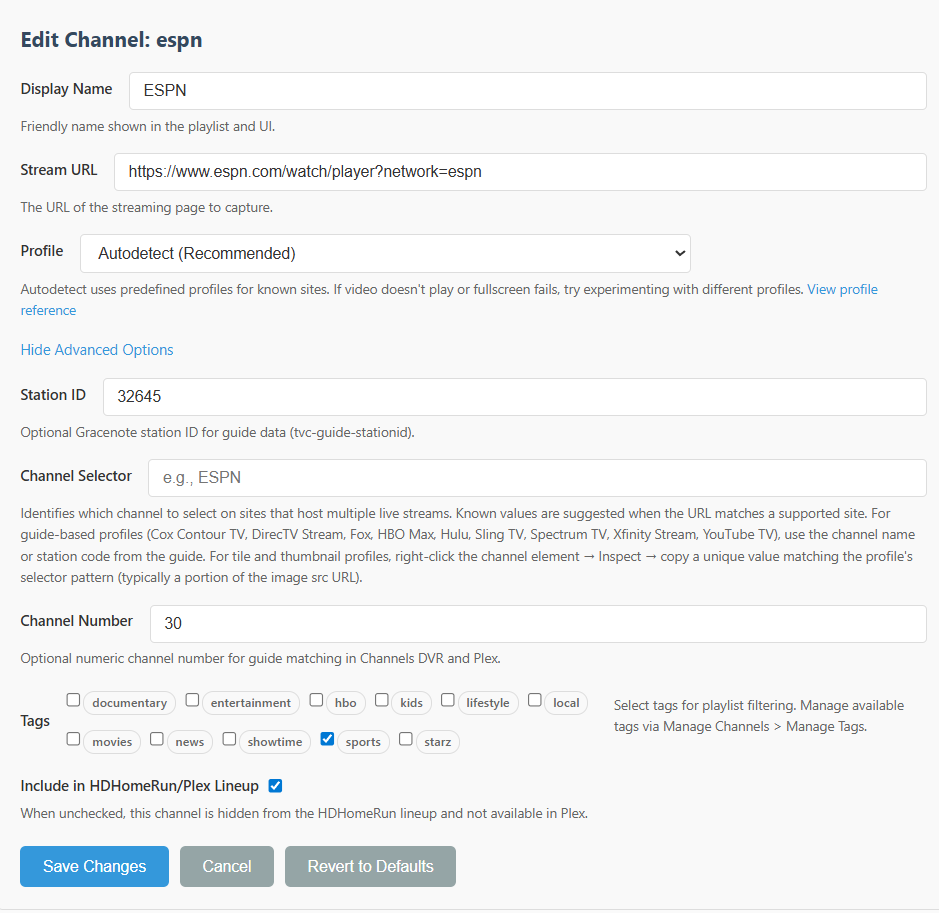
Task: Enable the movies tag checkbox
Action: click(73, 740)
